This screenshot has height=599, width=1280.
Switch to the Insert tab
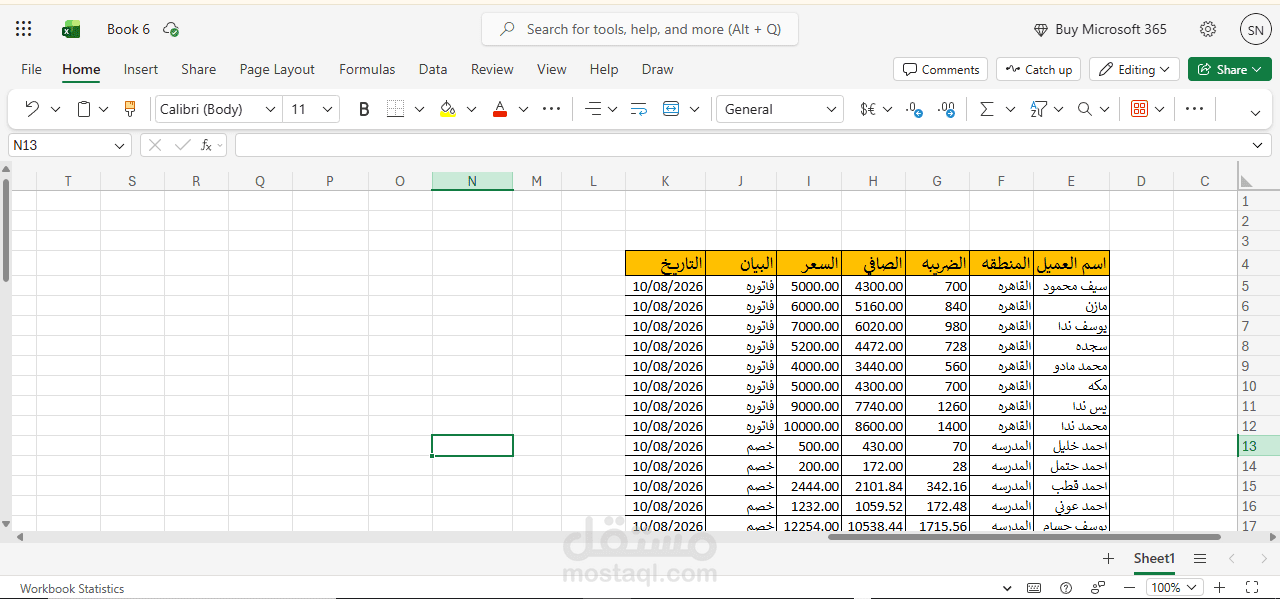pyautogui.click(x=141, y=69)
